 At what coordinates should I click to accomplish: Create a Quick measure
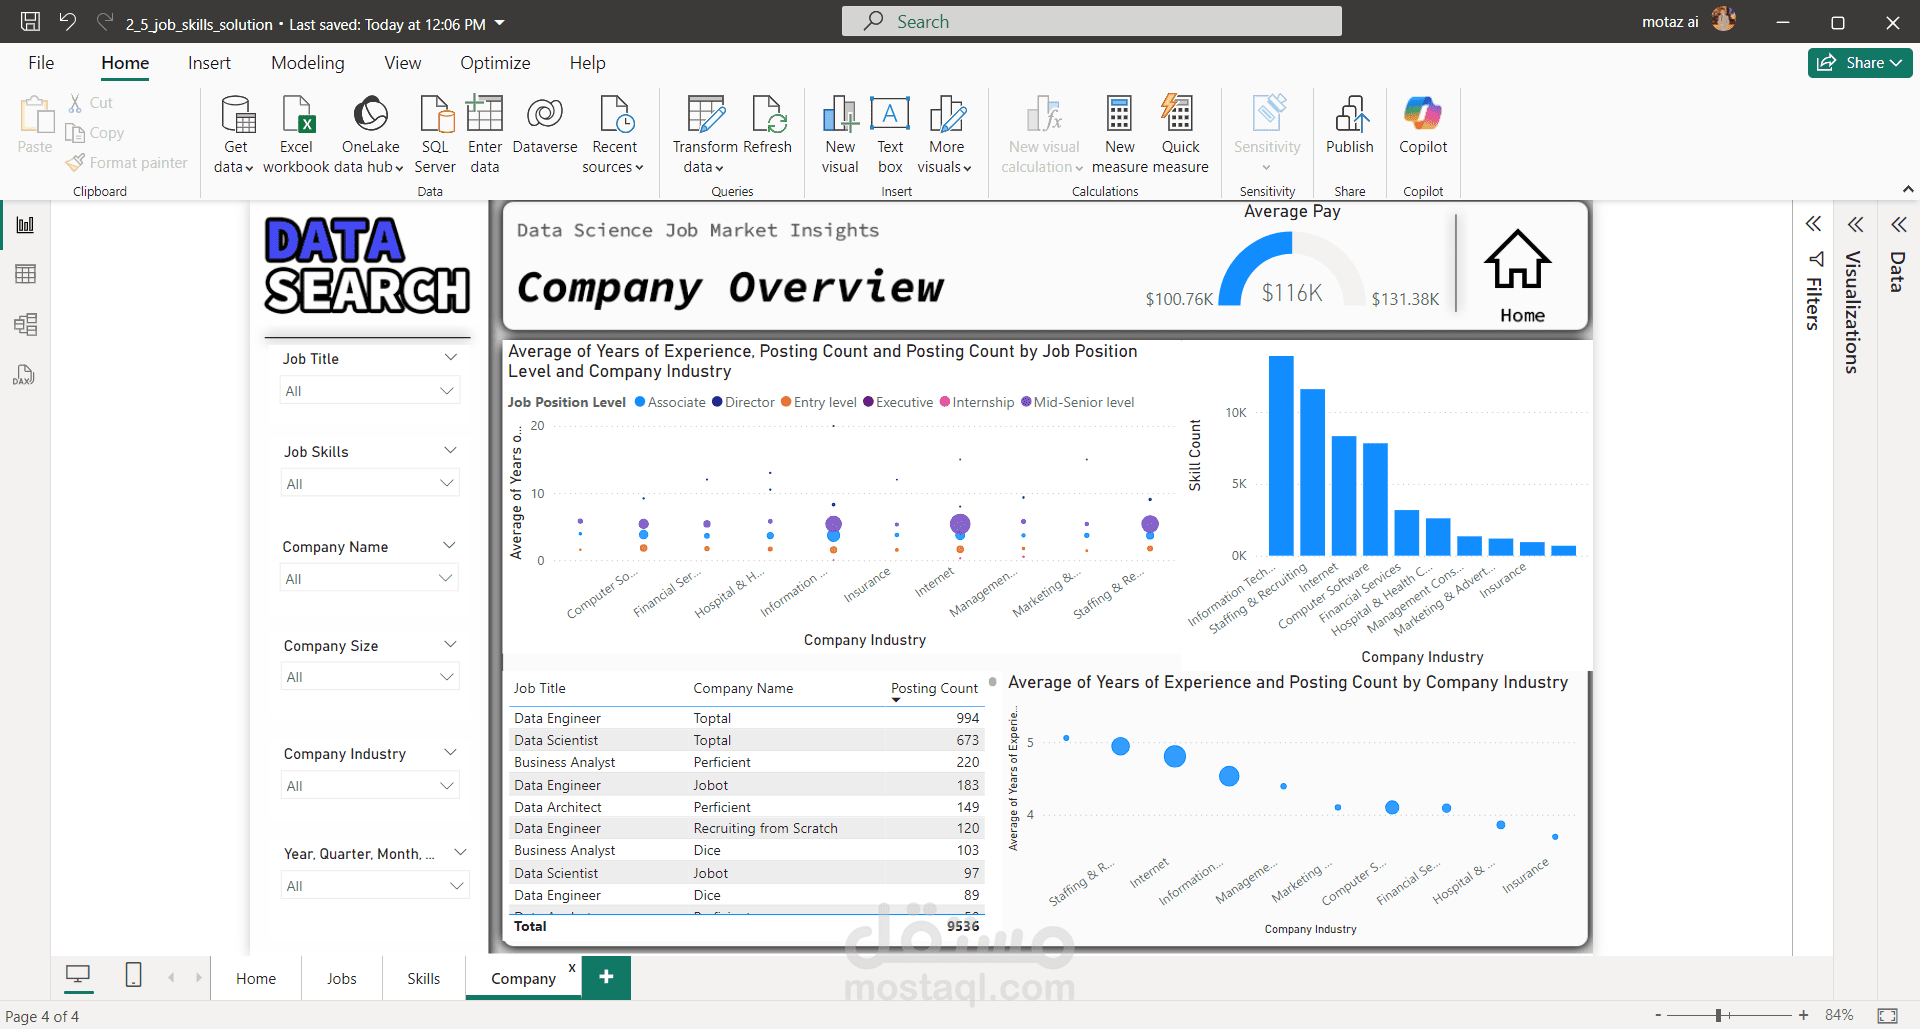click(x=1180, y=135)
